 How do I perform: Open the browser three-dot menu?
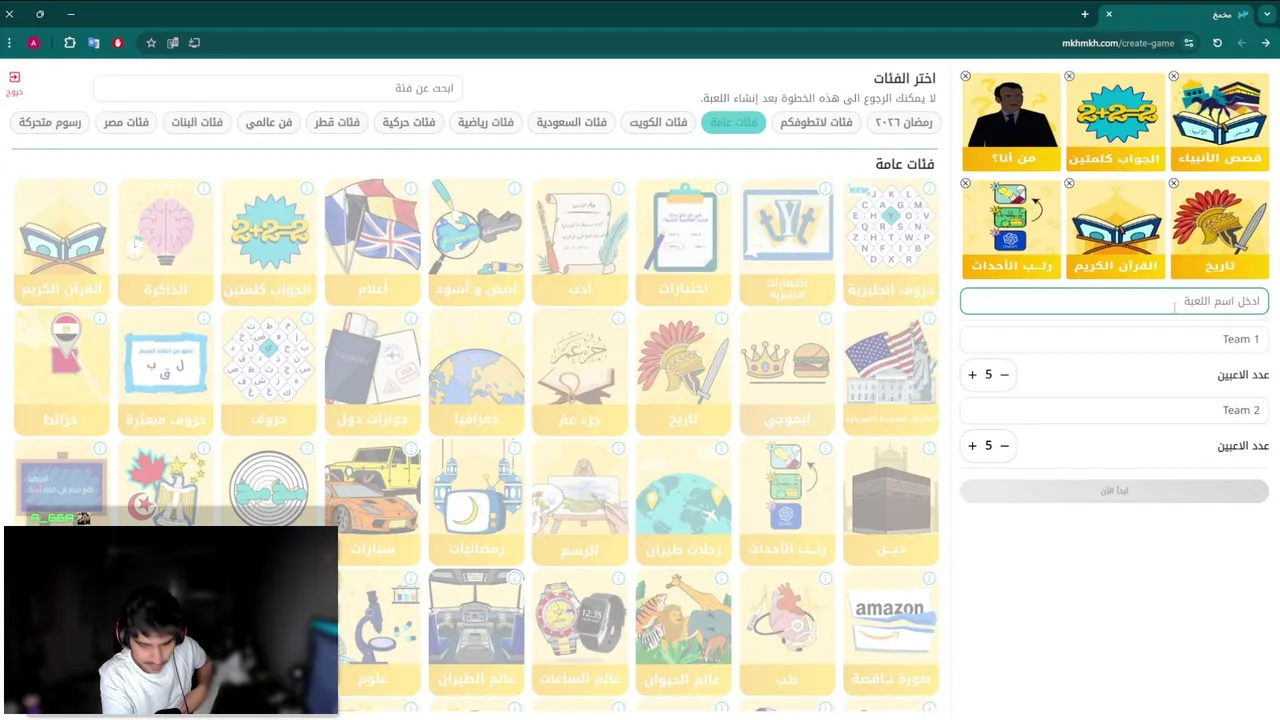(9, 43)
